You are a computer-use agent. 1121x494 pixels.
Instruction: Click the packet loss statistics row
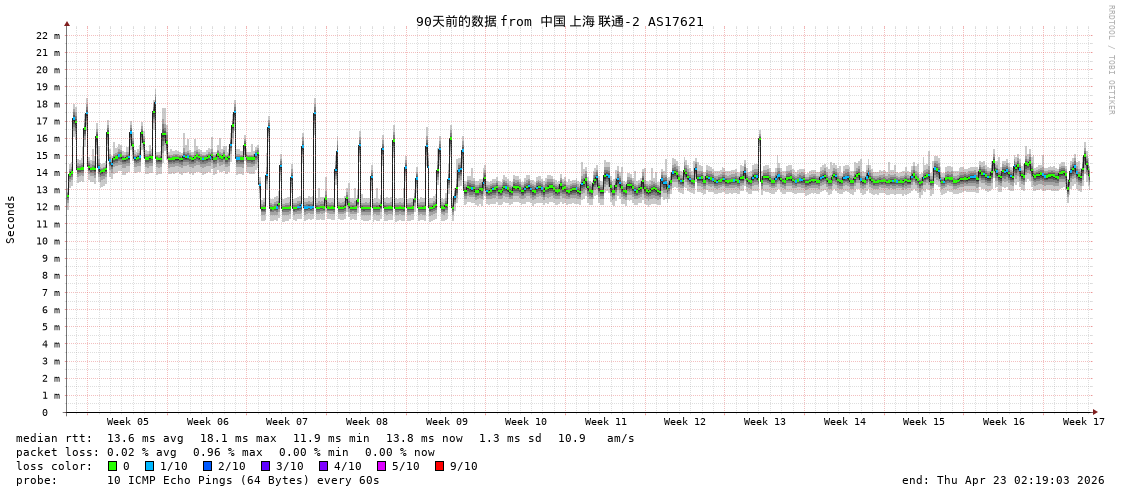click(x=225, y=452)
